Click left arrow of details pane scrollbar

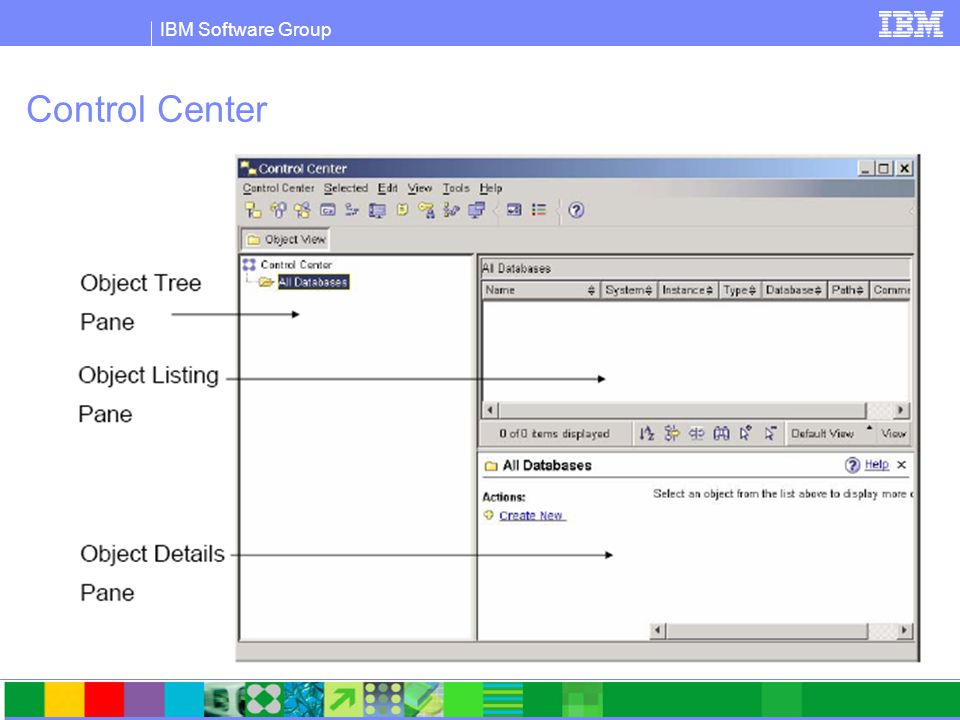[658, 631]
